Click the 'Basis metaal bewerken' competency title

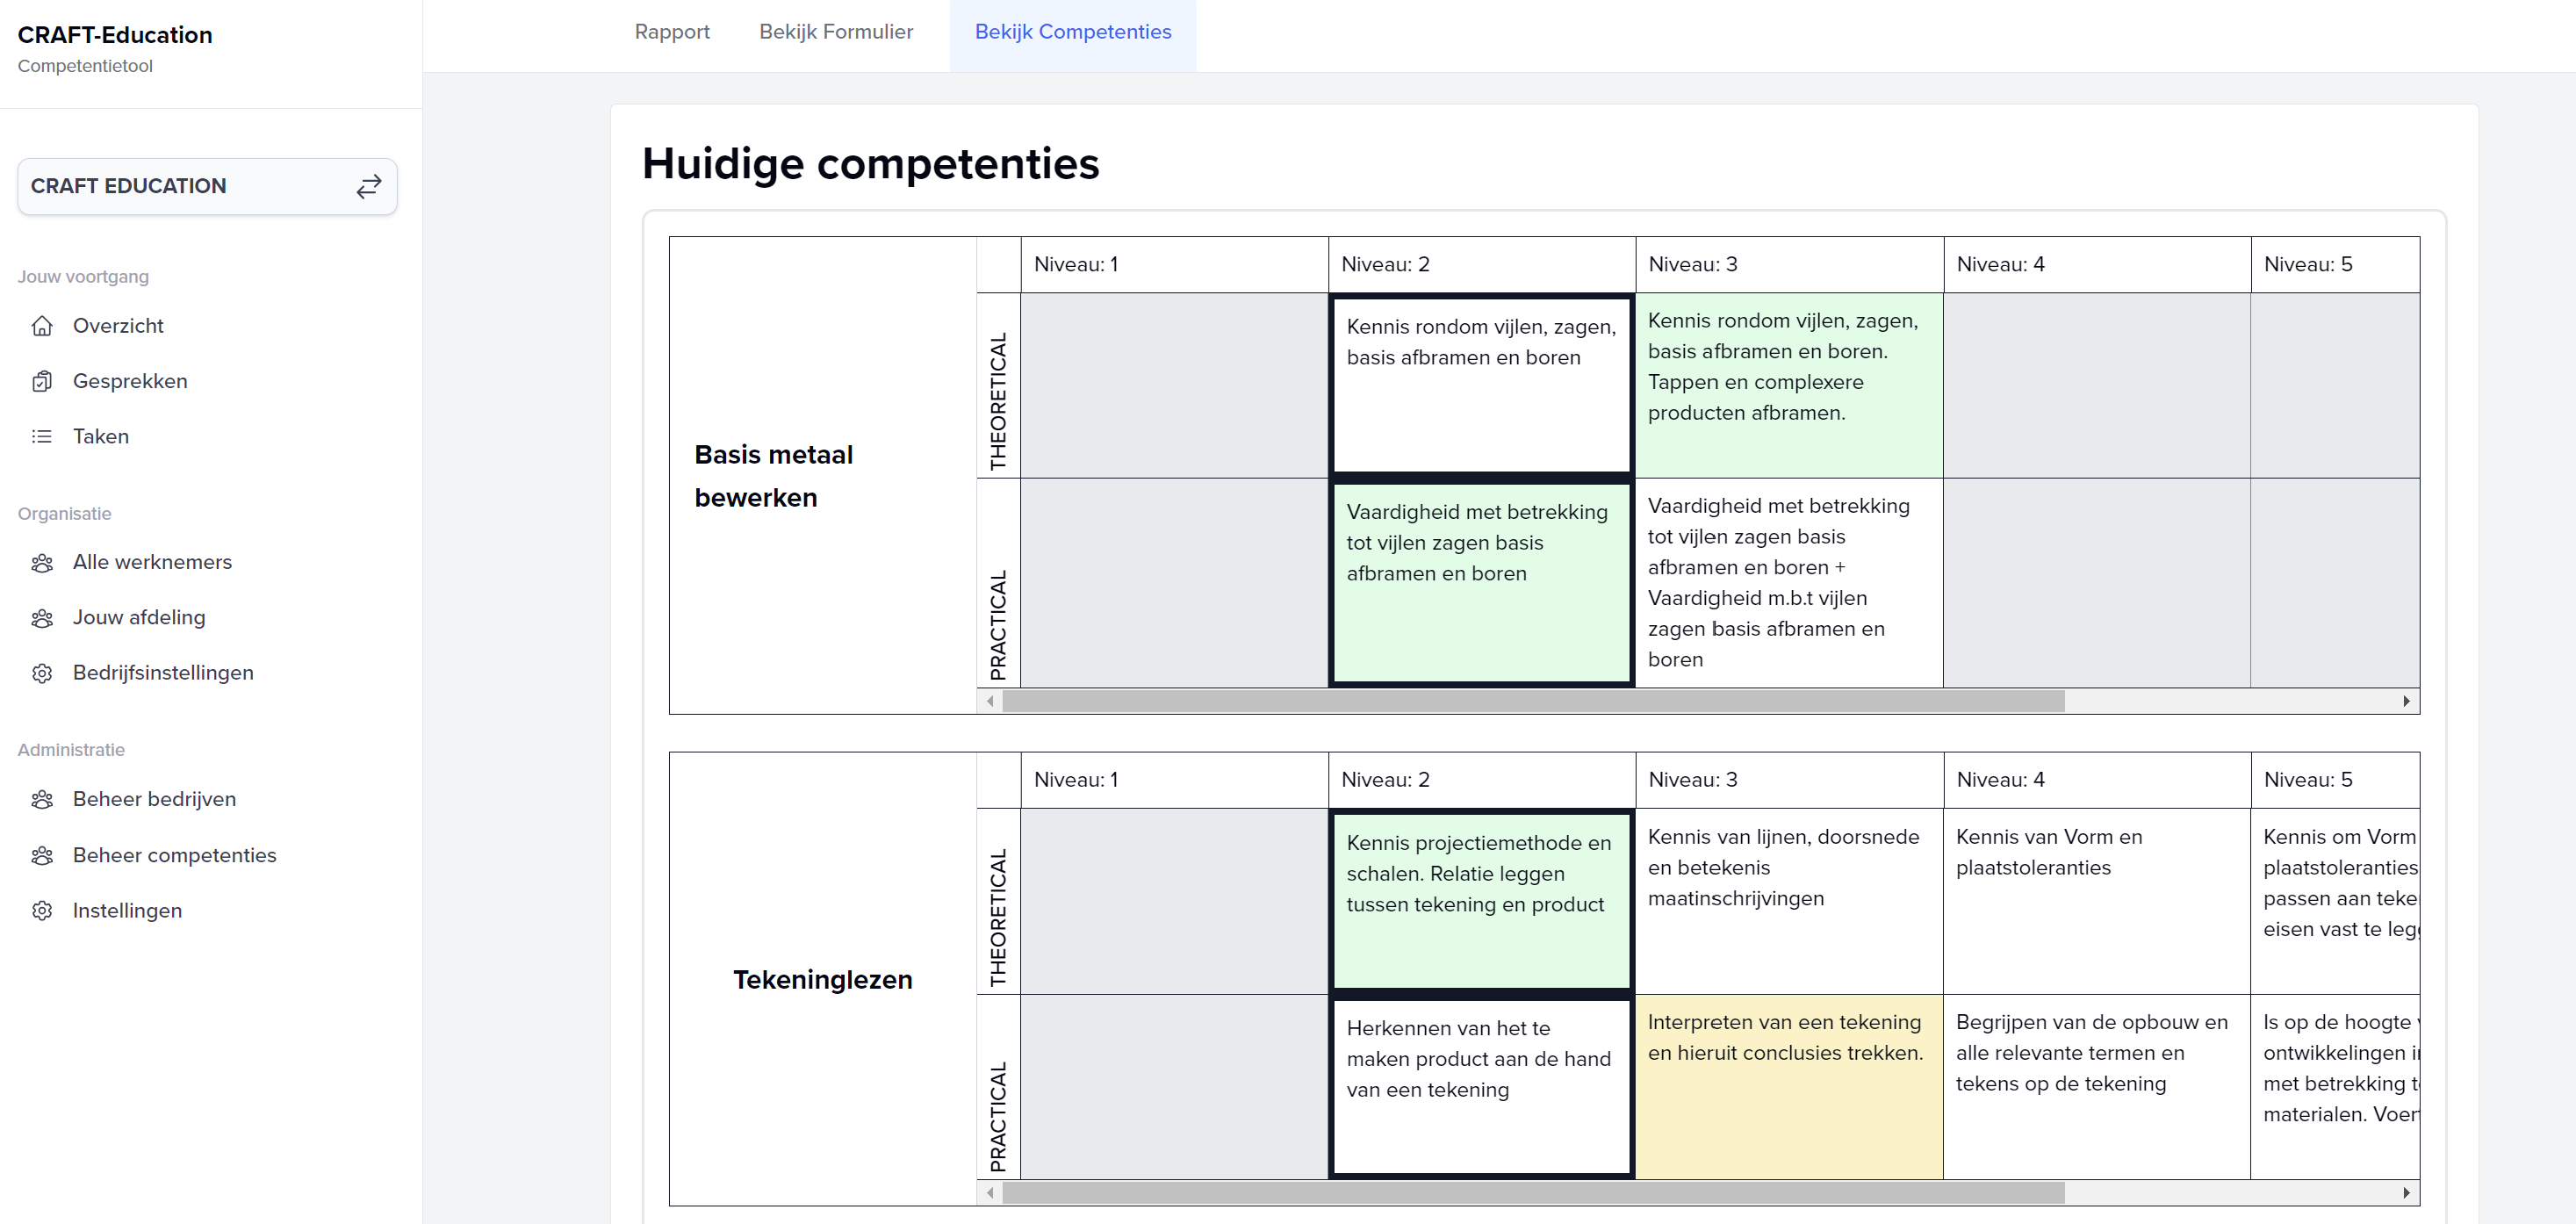coord(774,476)
